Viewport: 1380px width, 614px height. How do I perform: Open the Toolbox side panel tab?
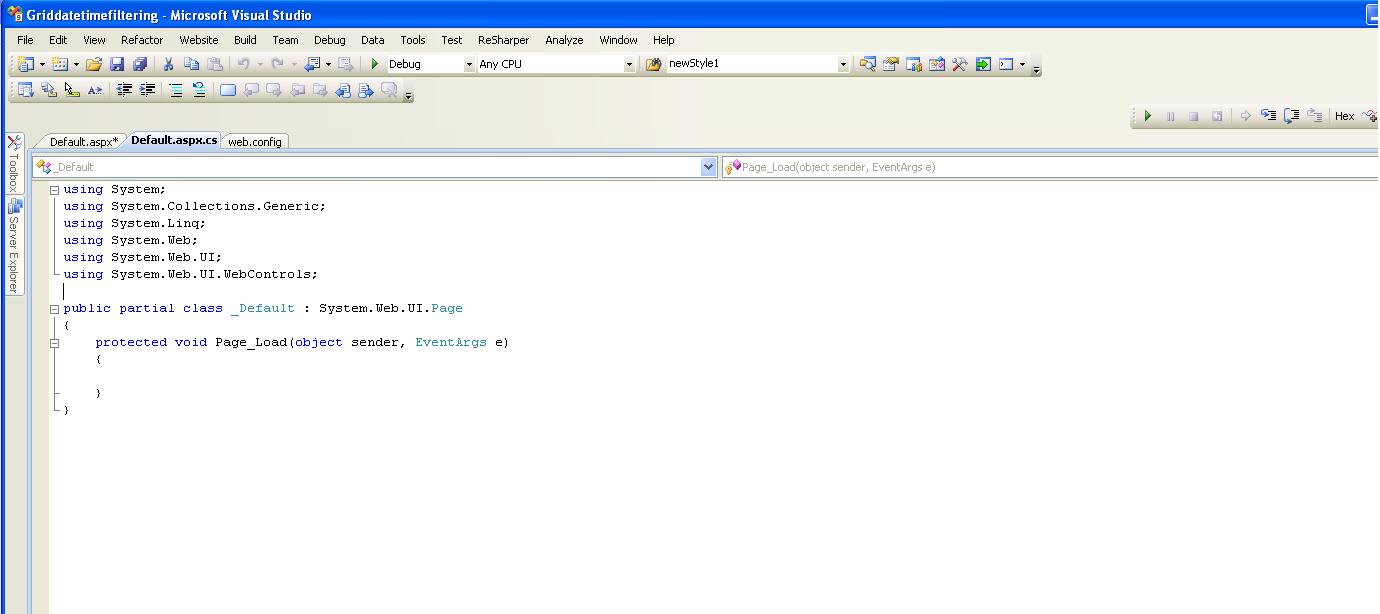13,164
